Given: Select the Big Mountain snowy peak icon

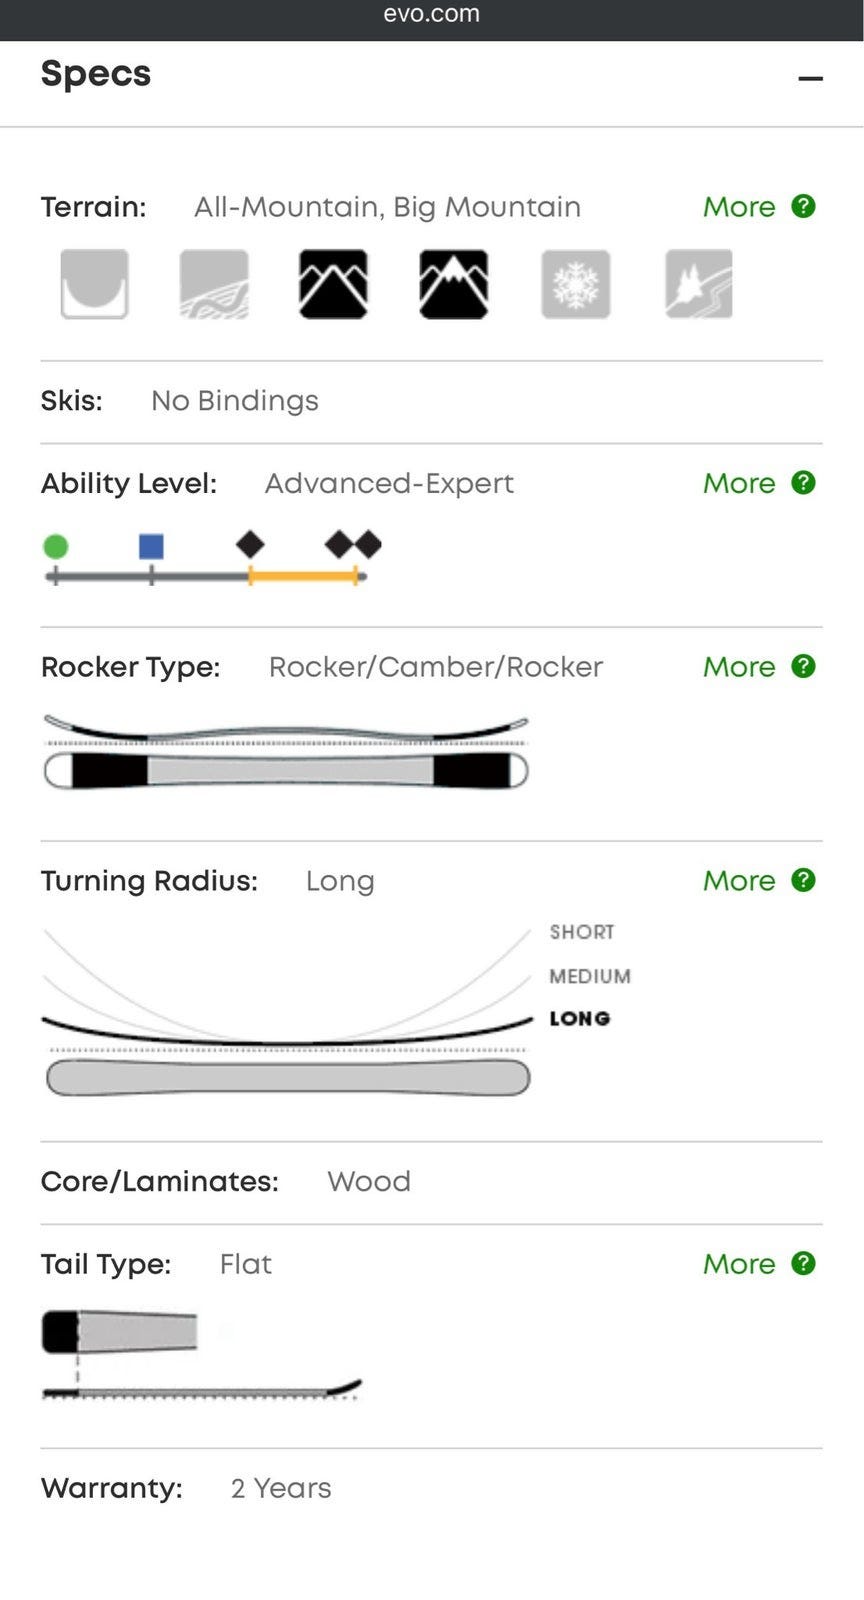Looking at the screenshot, I should pyautogui.click(x=454, y=284).
